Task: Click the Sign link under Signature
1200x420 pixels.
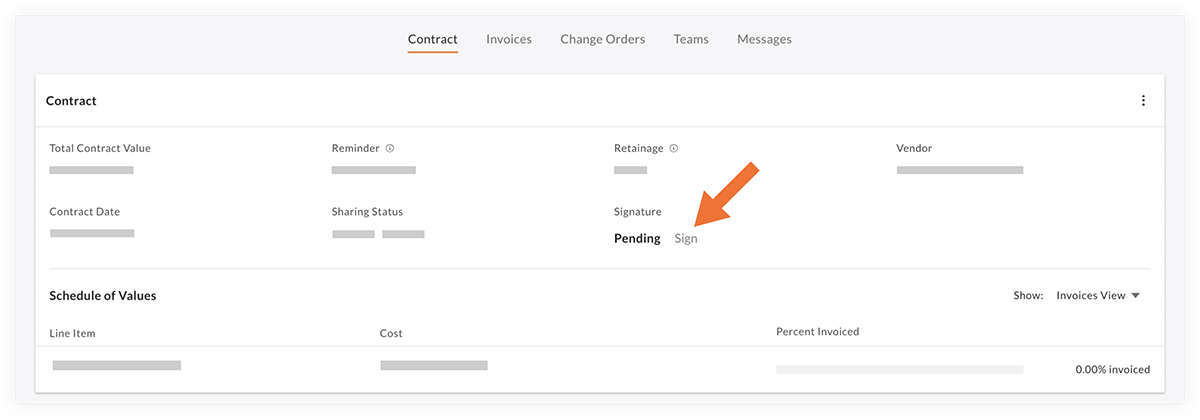Action: (x=686, y=239)
